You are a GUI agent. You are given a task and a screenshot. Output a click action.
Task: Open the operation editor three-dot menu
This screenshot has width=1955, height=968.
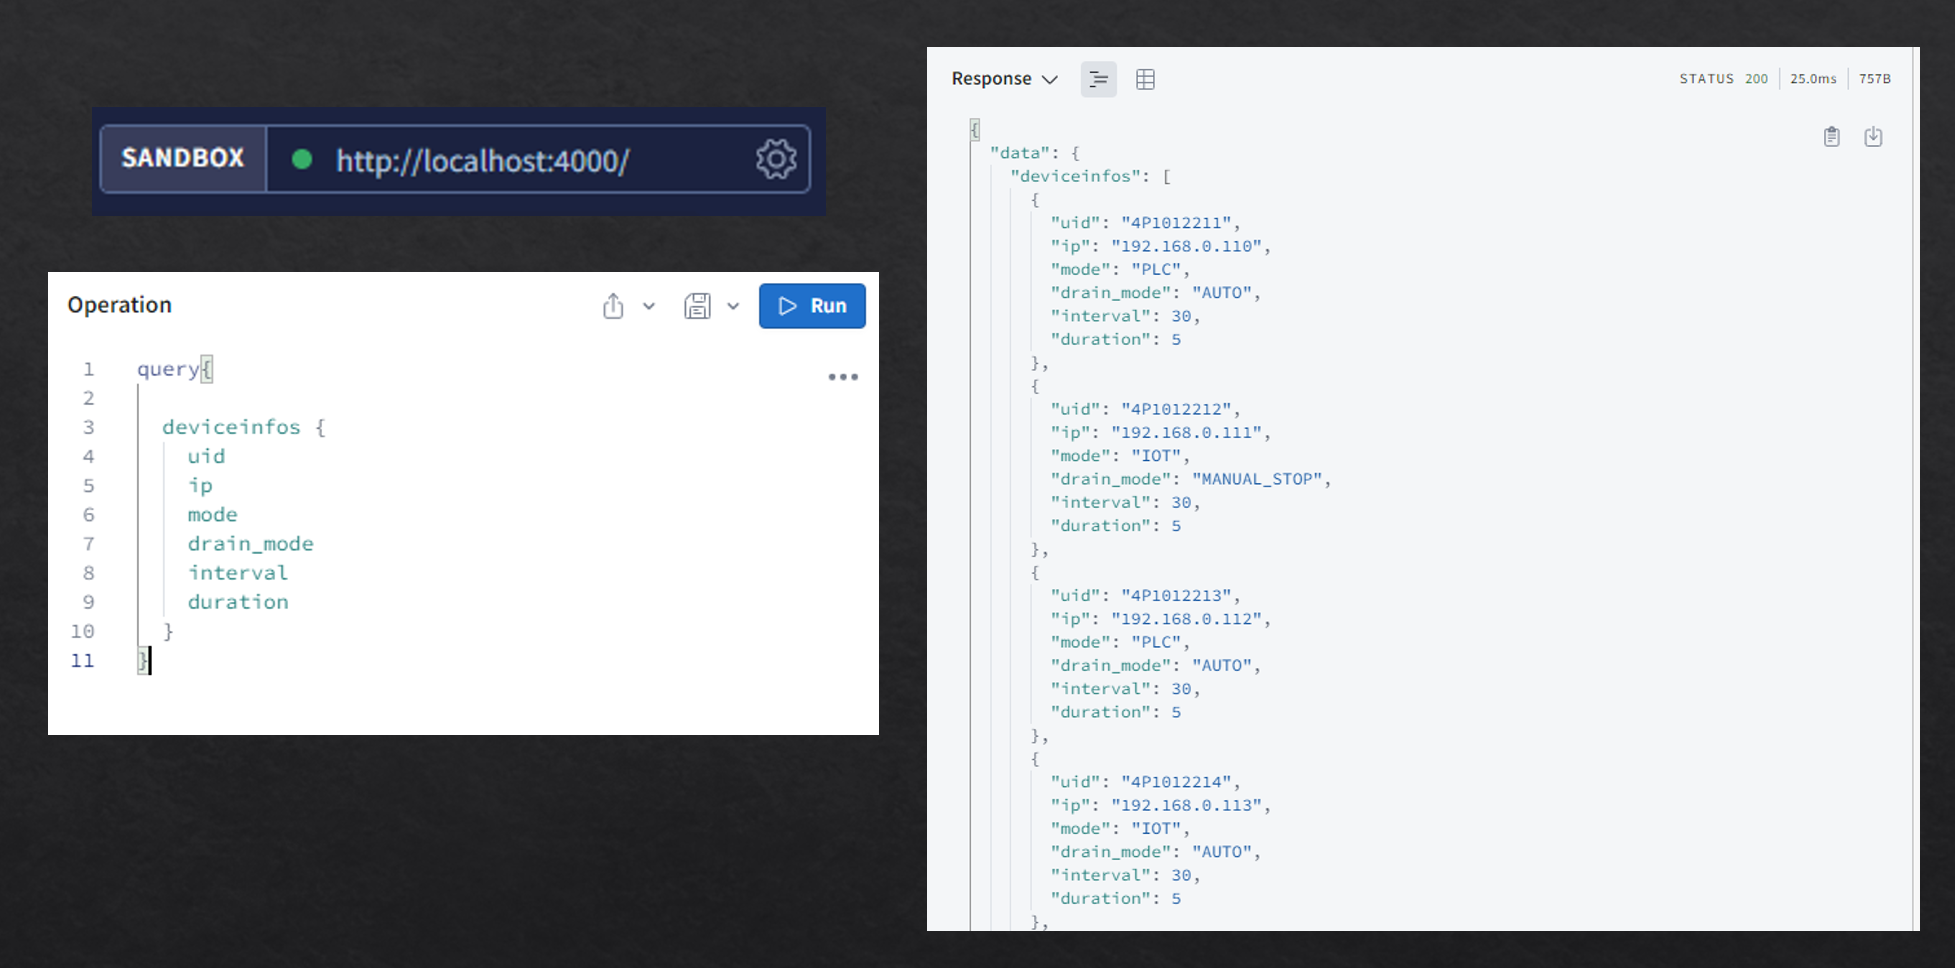click(843, 377)
